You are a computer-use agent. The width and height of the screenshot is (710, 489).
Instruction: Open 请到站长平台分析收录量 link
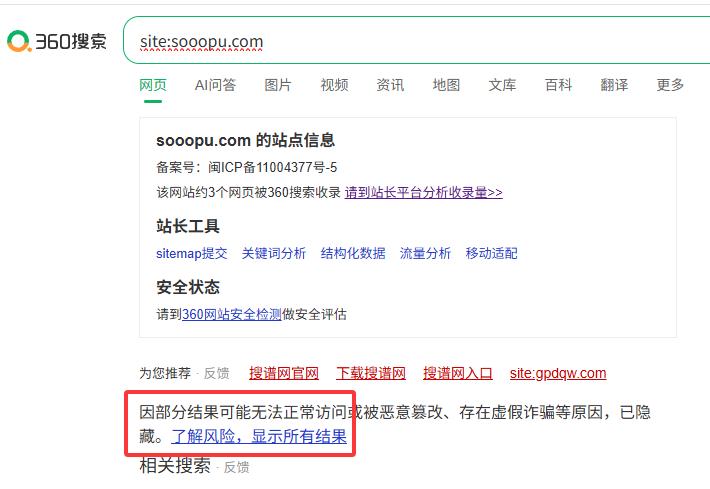[423, 192]
